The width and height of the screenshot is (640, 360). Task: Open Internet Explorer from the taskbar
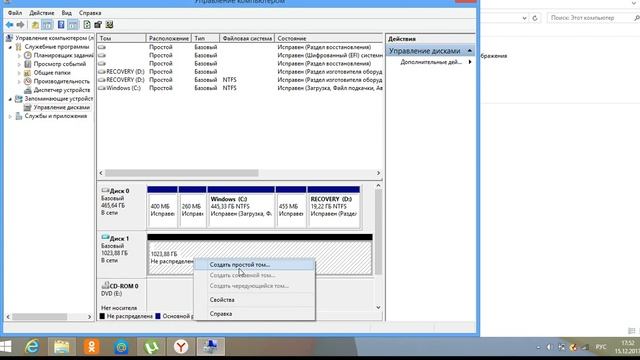point(32,347)
